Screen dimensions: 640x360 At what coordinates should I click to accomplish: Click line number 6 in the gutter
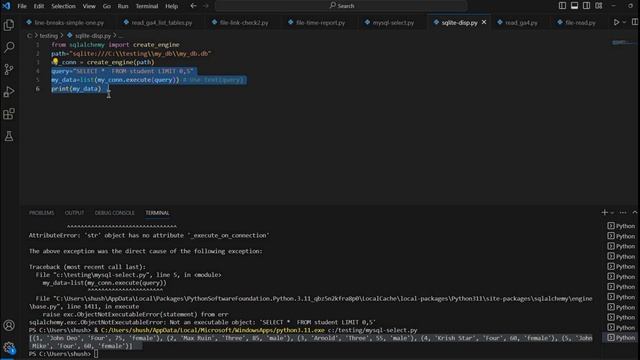click(x=38, y=89)
